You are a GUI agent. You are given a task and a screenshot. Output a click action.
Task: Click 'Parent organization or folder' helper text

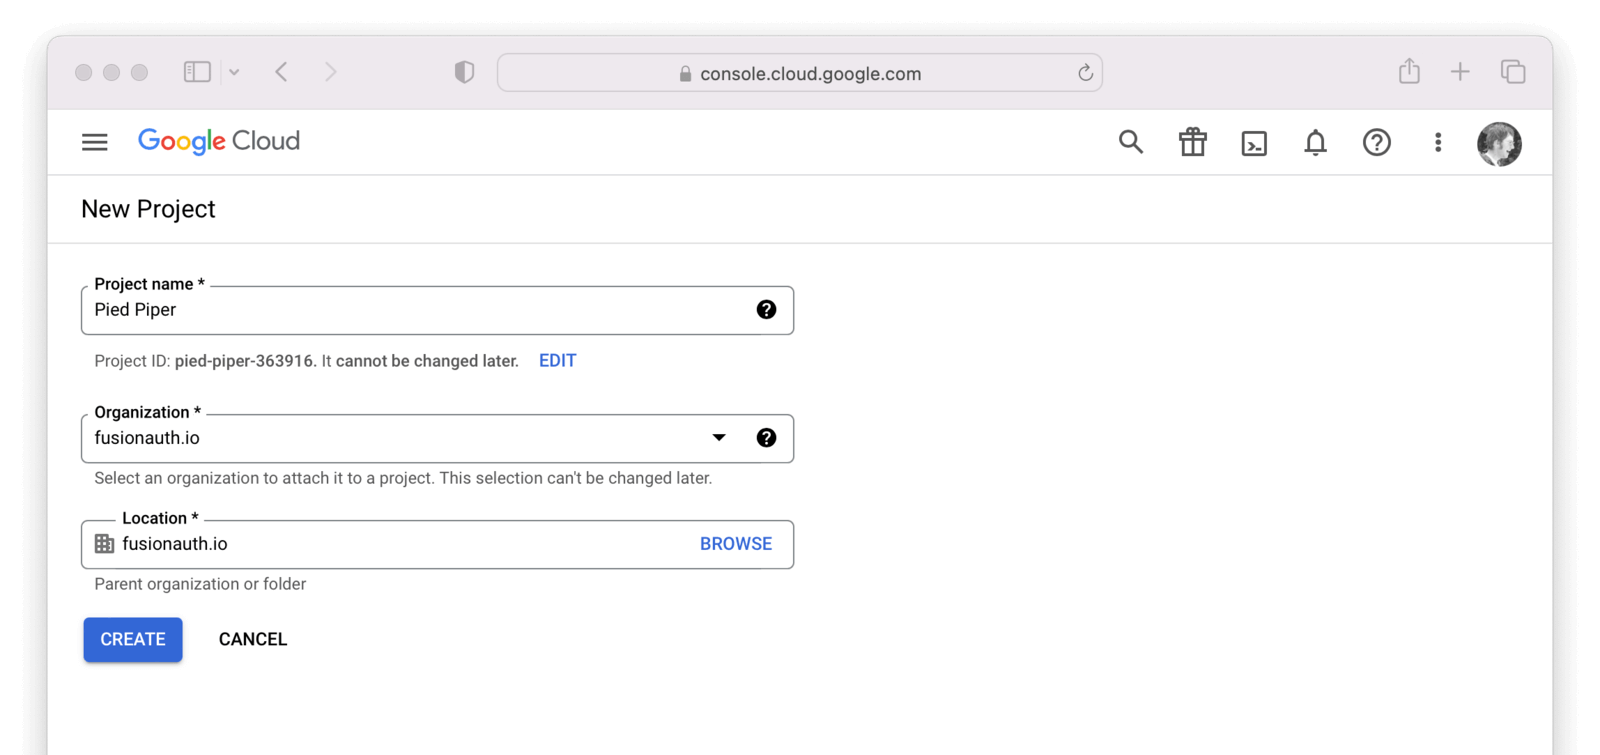click(200, 584)
